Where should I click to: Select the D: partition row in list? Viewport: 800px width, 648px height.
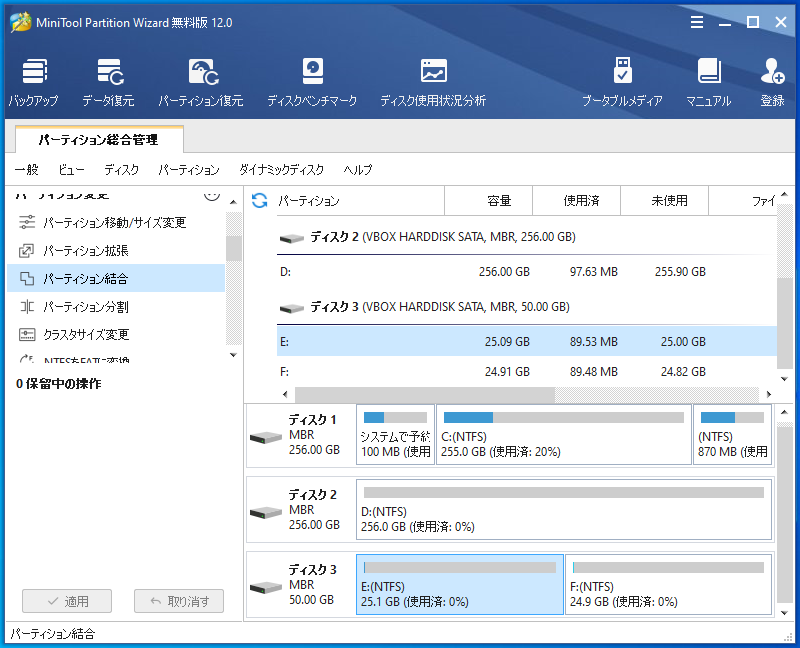tap(527, 271)
